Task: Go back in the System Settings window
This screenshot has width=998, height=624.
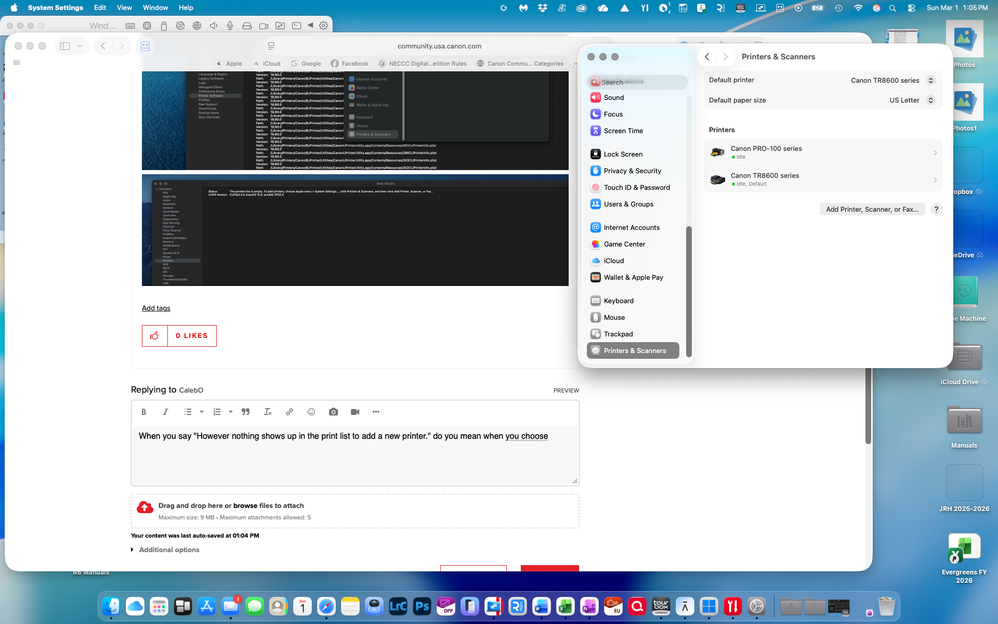Action: point(707,57)
